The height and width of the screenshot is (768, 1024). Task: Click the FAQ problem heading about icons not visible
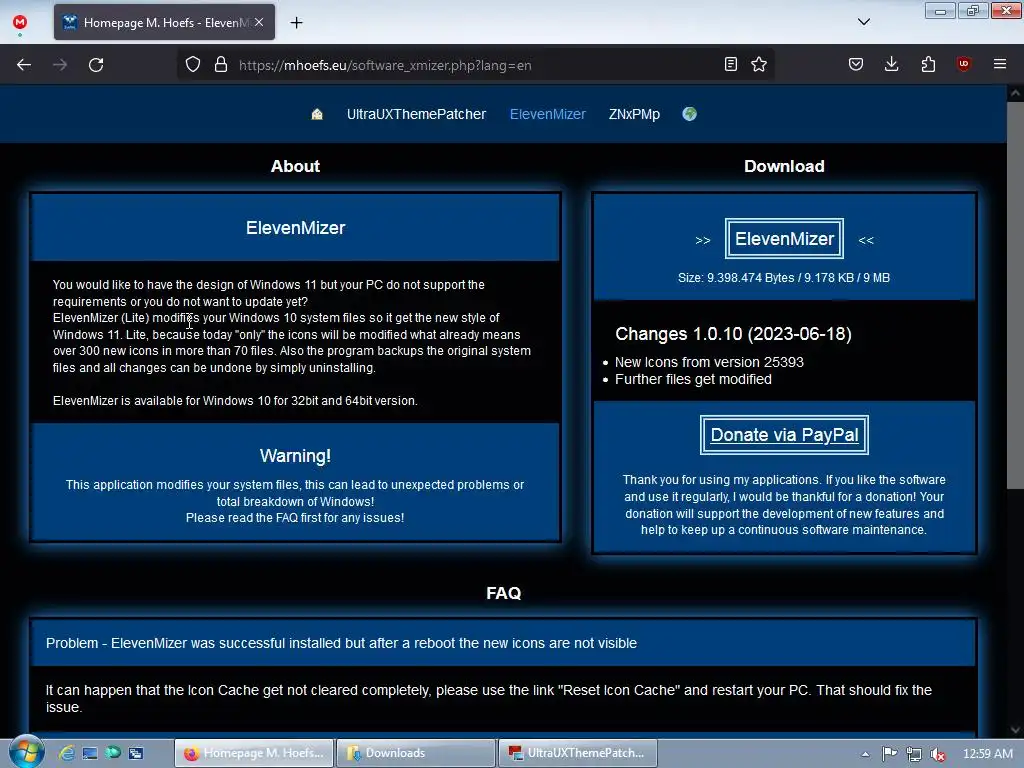(341, 643)
